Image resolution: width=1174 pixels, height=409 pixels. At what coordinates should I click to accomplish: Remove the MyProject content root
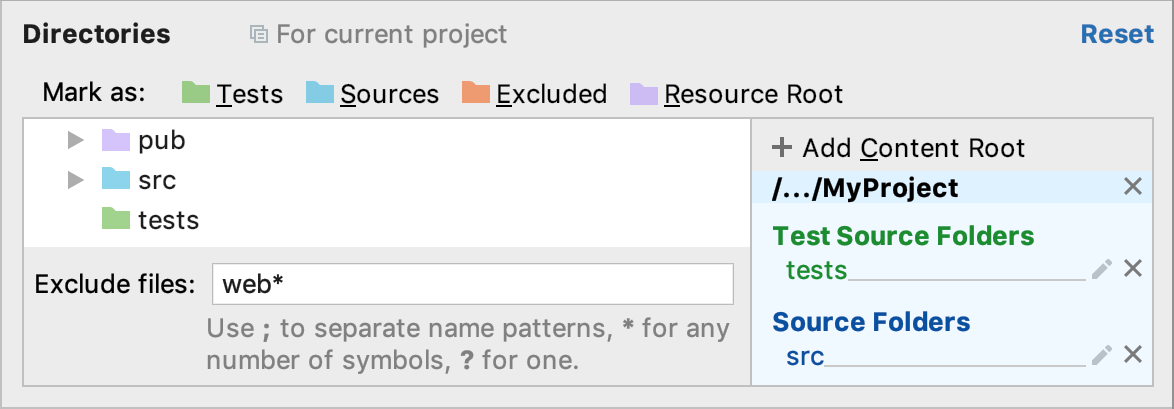pyautogui.click(x=1133, y=187)
